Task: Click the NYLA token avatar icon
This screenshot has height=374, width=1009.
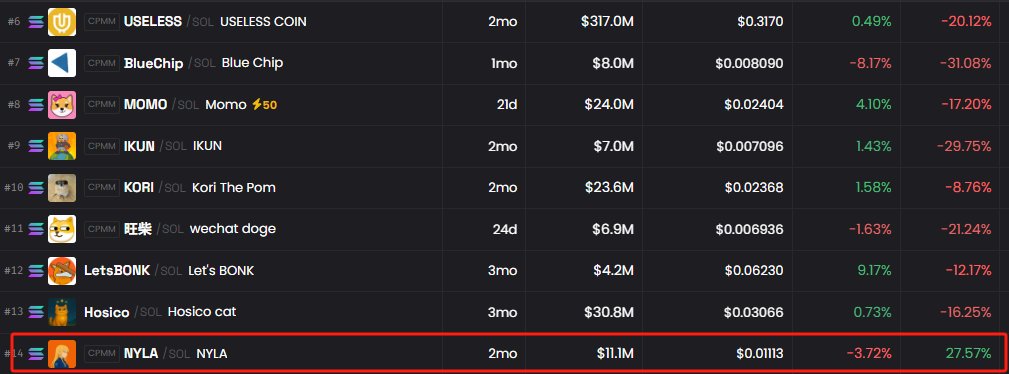Action: 62,353
